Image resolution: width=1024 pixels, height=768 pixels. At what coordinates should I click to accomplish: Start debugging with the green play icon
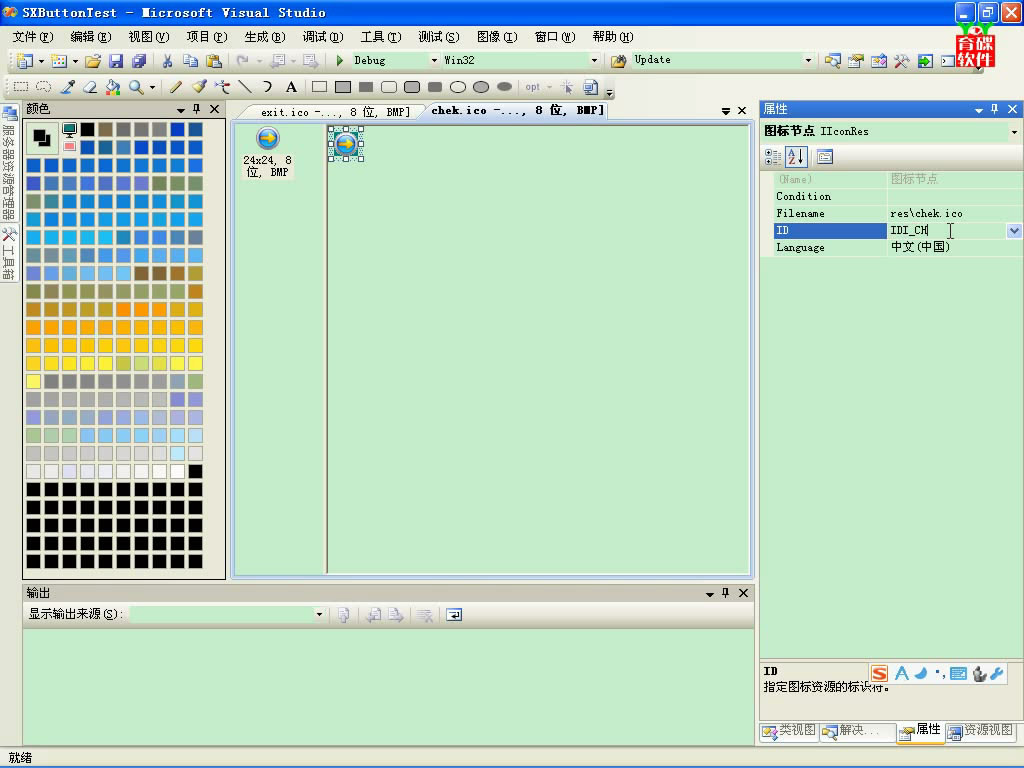point(339,60)
